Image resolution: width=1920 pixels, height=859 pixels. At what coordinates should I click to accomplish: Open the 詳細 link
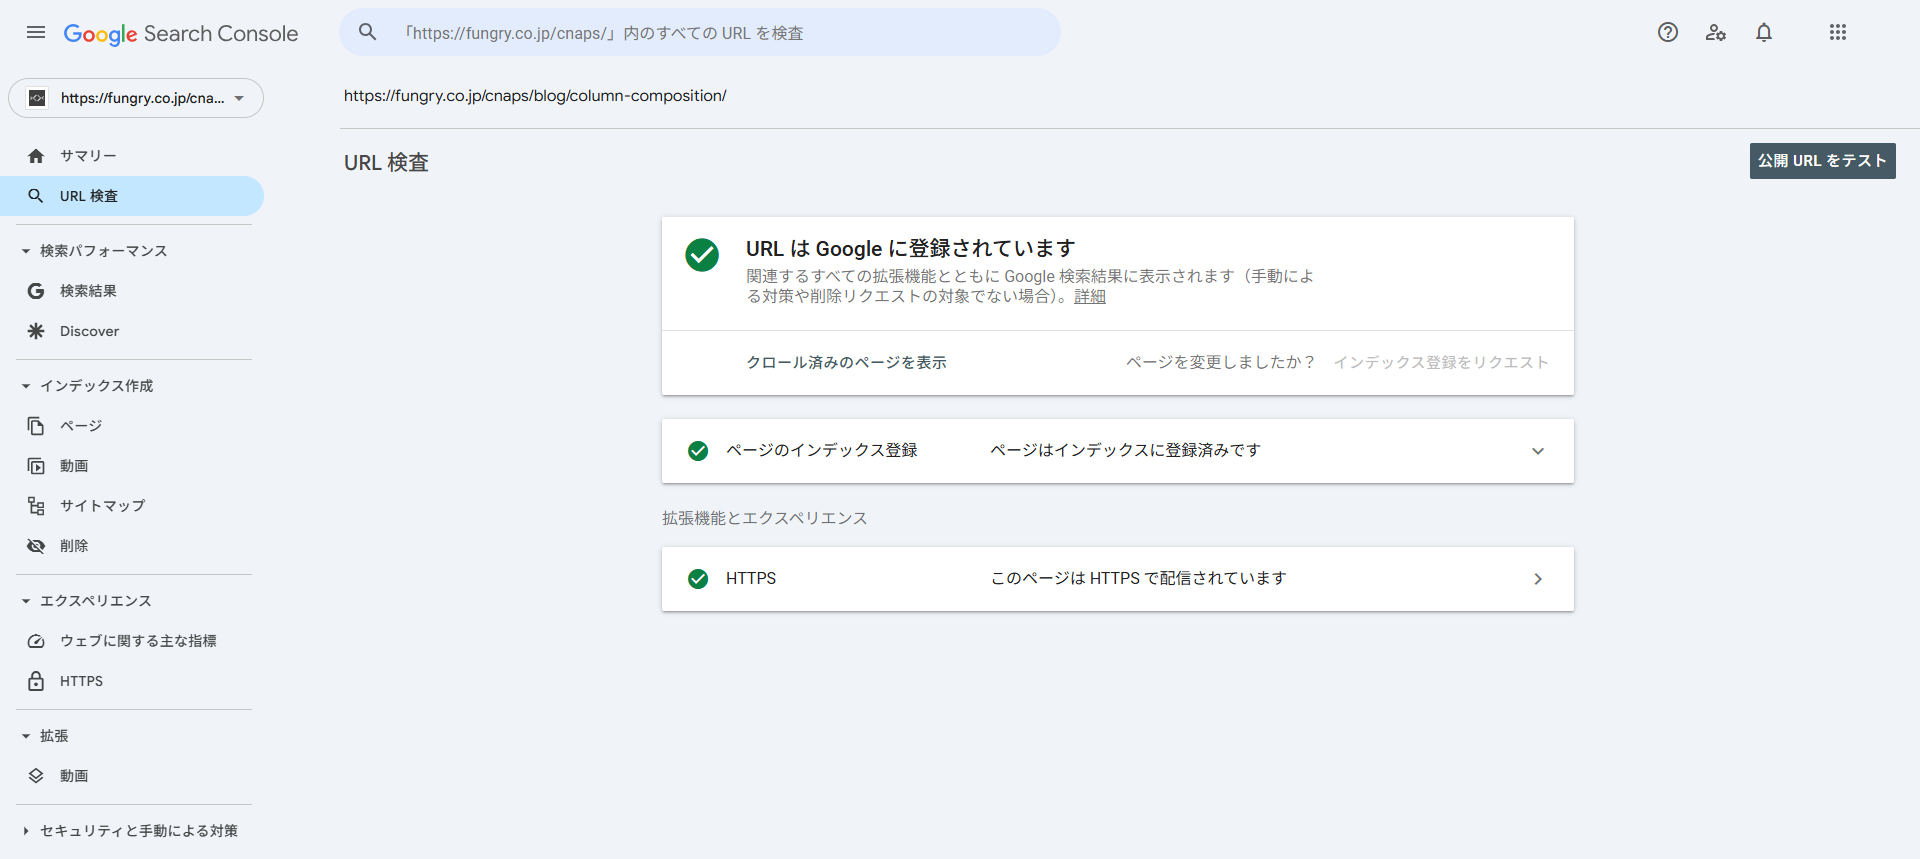(x=1090, y=296)
